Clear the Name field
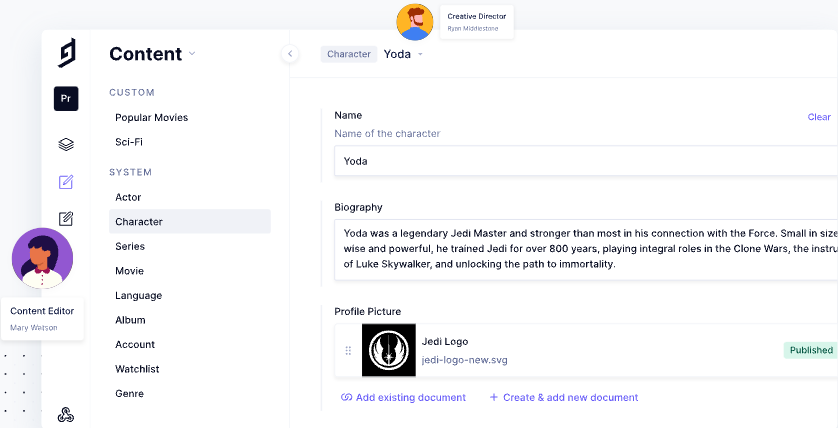 (x=818, y=117)
